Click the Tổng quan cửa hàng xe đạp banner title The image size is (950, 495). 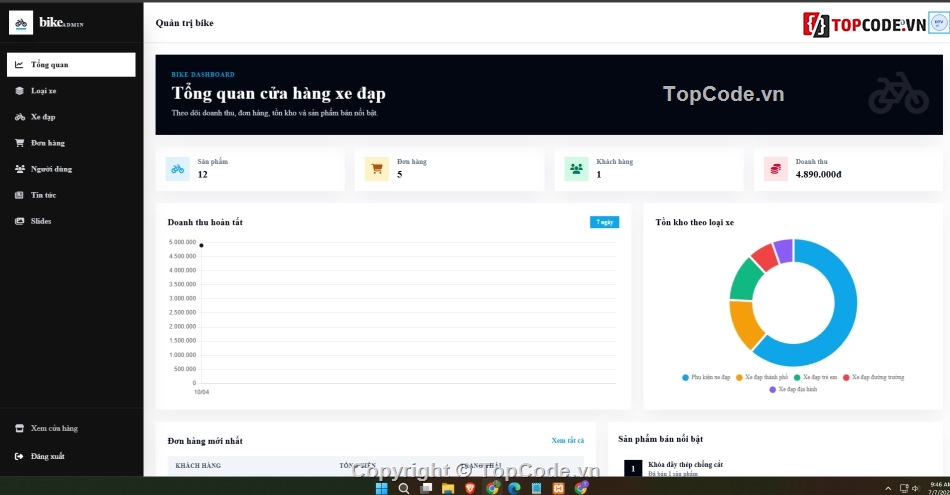(x=278, y=93)
